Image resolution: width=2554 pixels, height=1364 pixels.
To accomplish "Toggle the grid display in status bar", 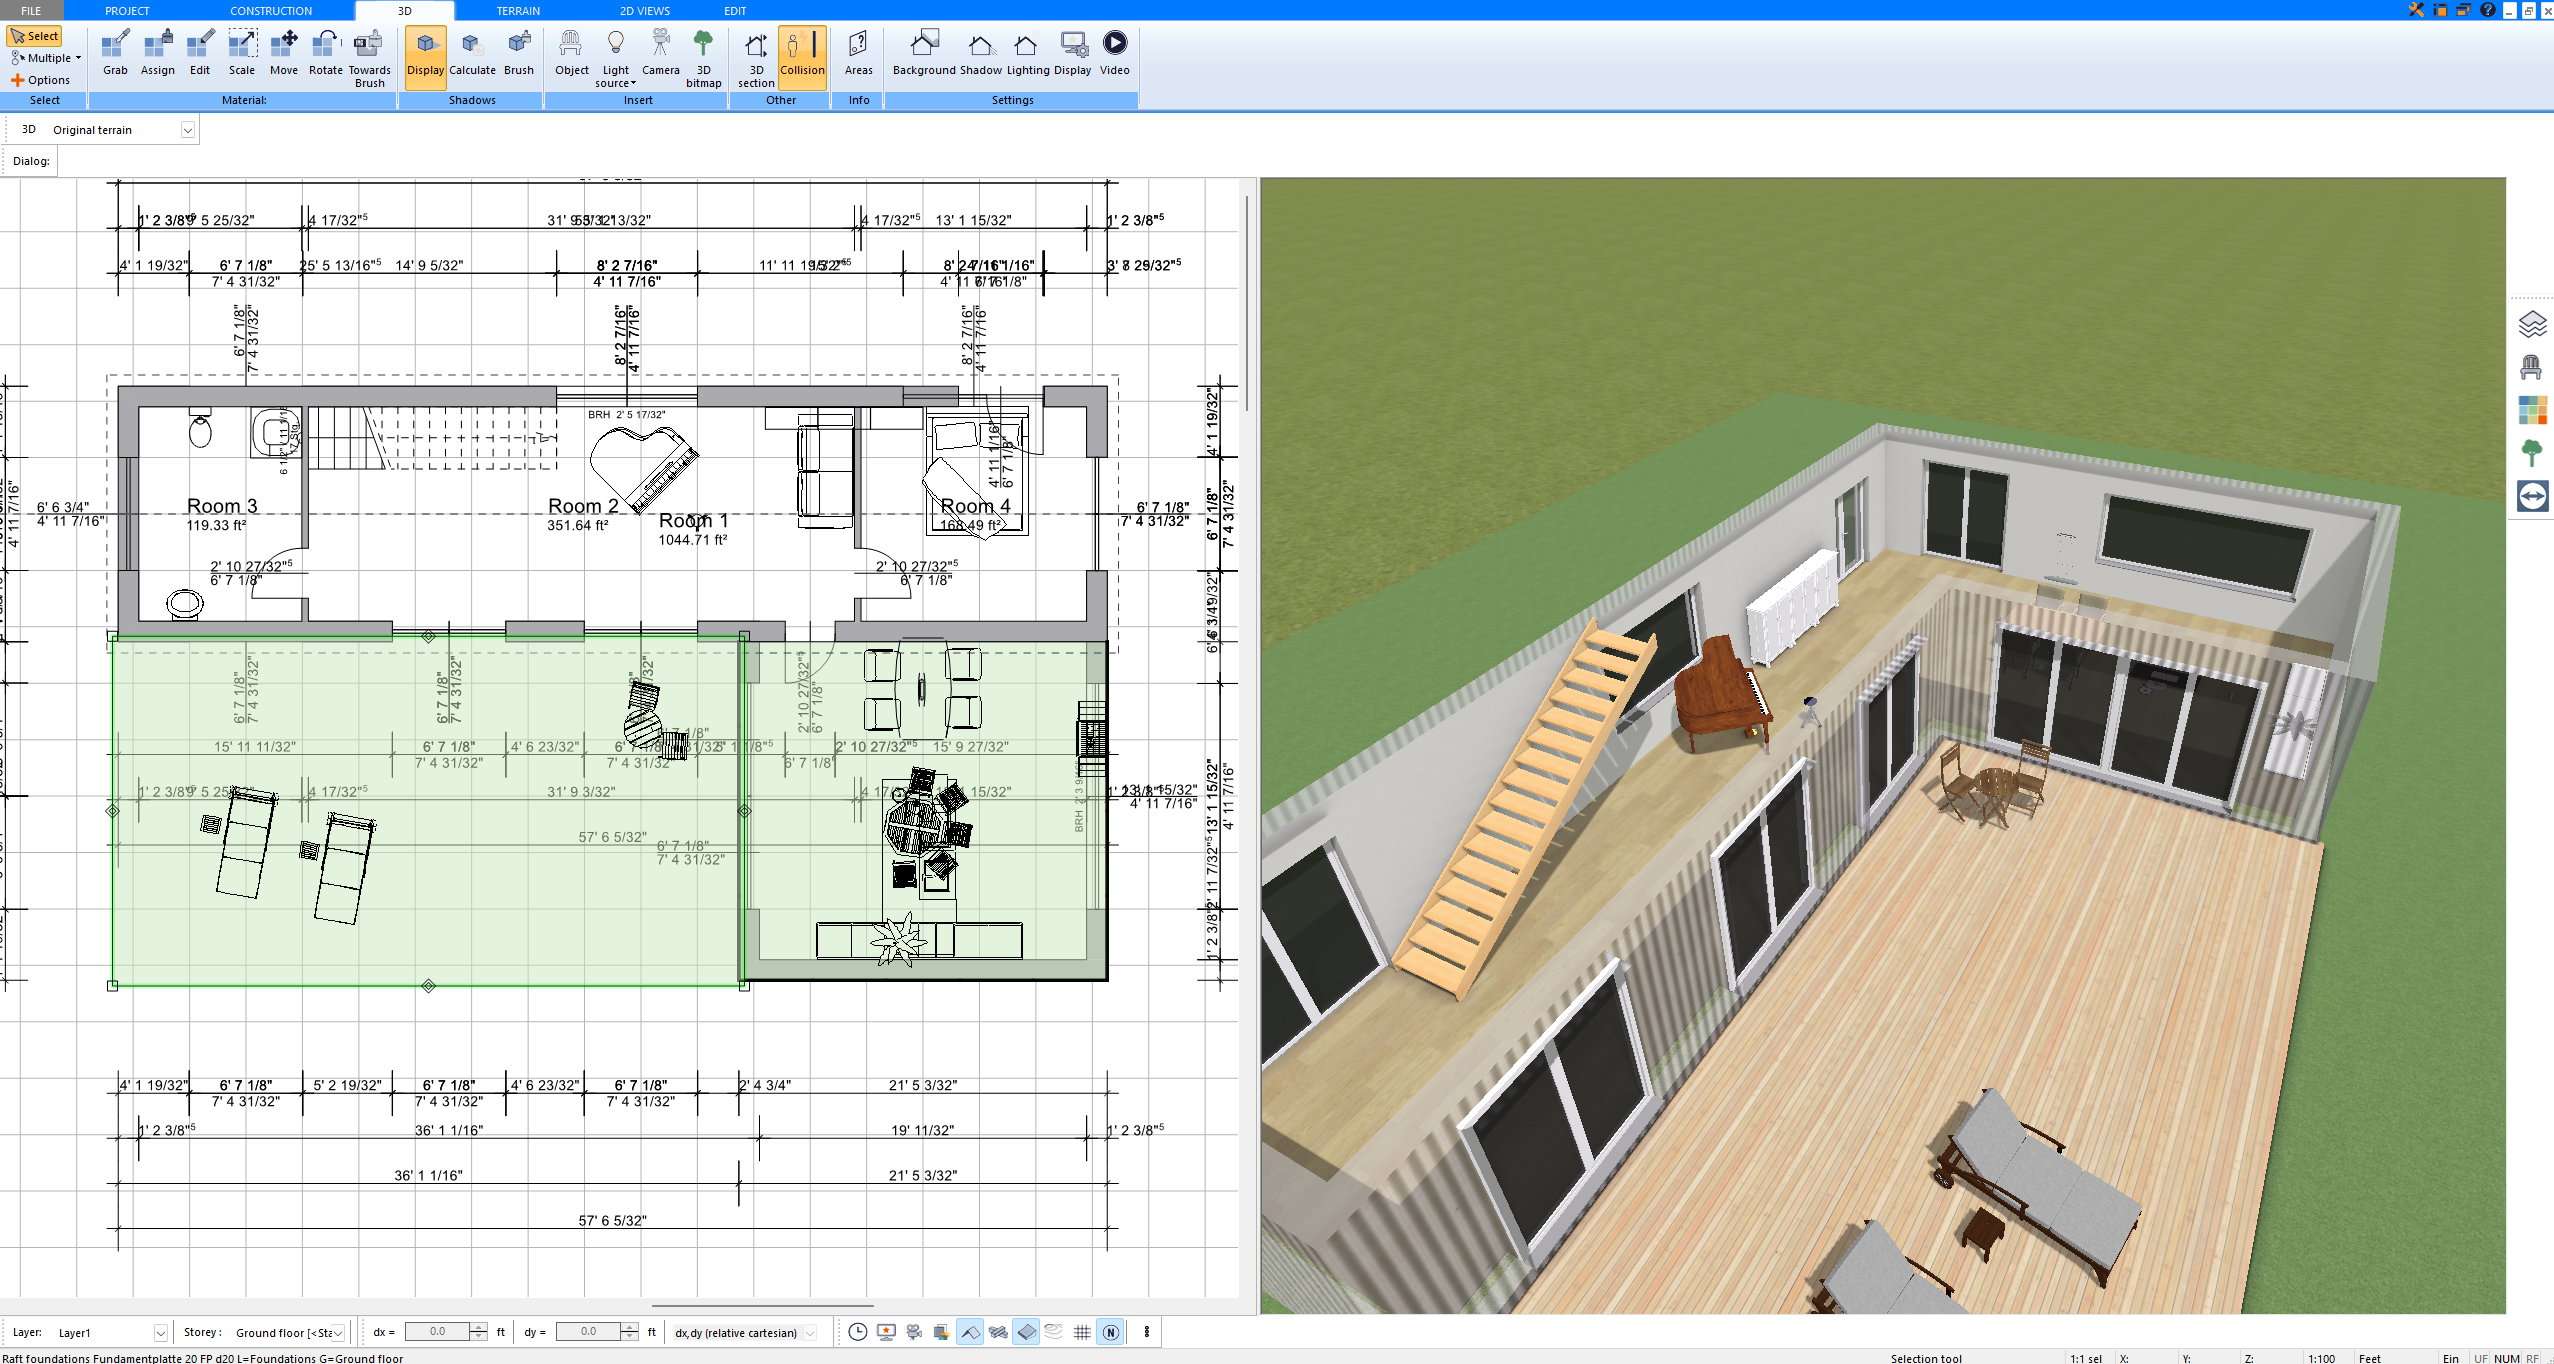I will (x=1082, y=1332).
